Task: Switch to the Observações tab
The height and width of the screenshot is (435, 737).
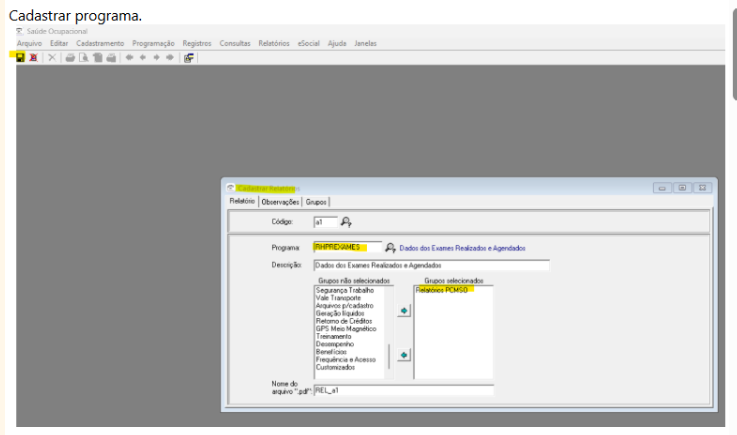Action: 280,201
